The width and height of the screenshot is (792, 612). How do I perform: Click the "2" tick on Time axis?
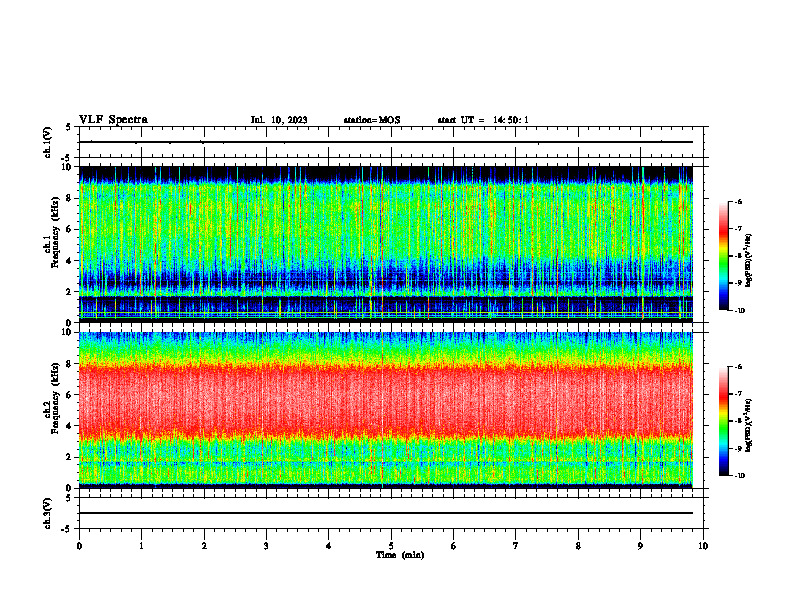point(204,546)
